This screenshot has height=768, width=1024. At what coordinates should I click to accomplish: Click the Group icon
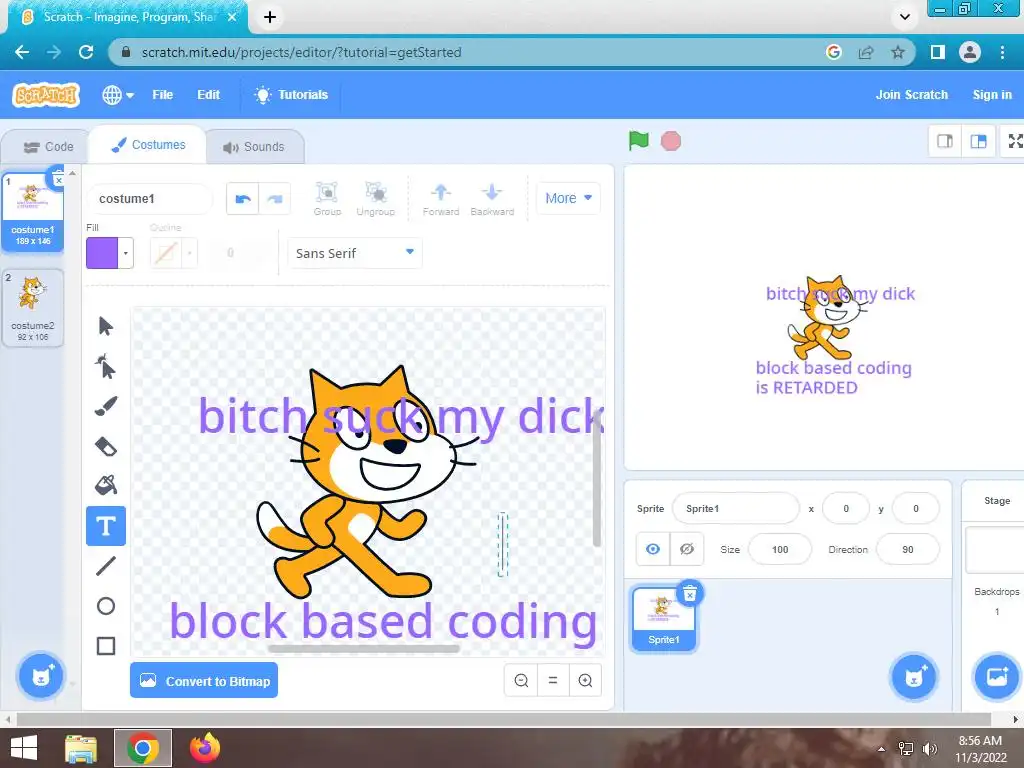click(x=327, y=199)
